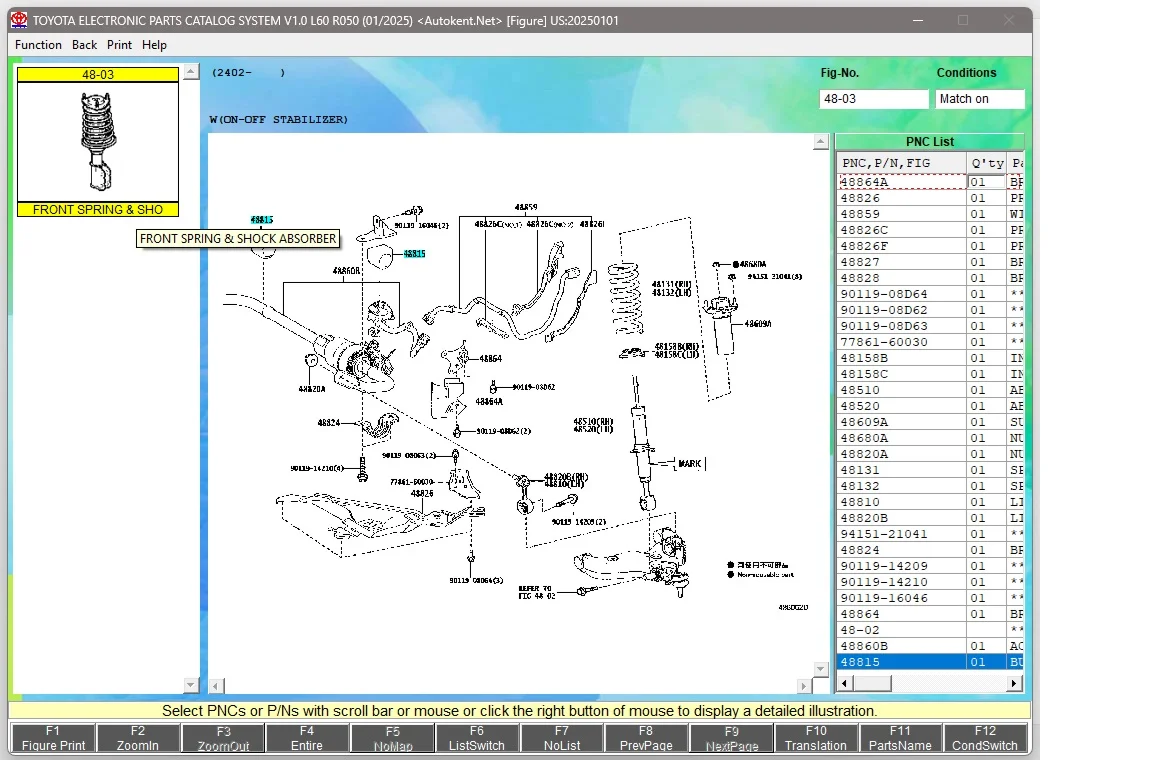
Task: Click the 48860B label in the diagram
Action: [x=346, y=271]
